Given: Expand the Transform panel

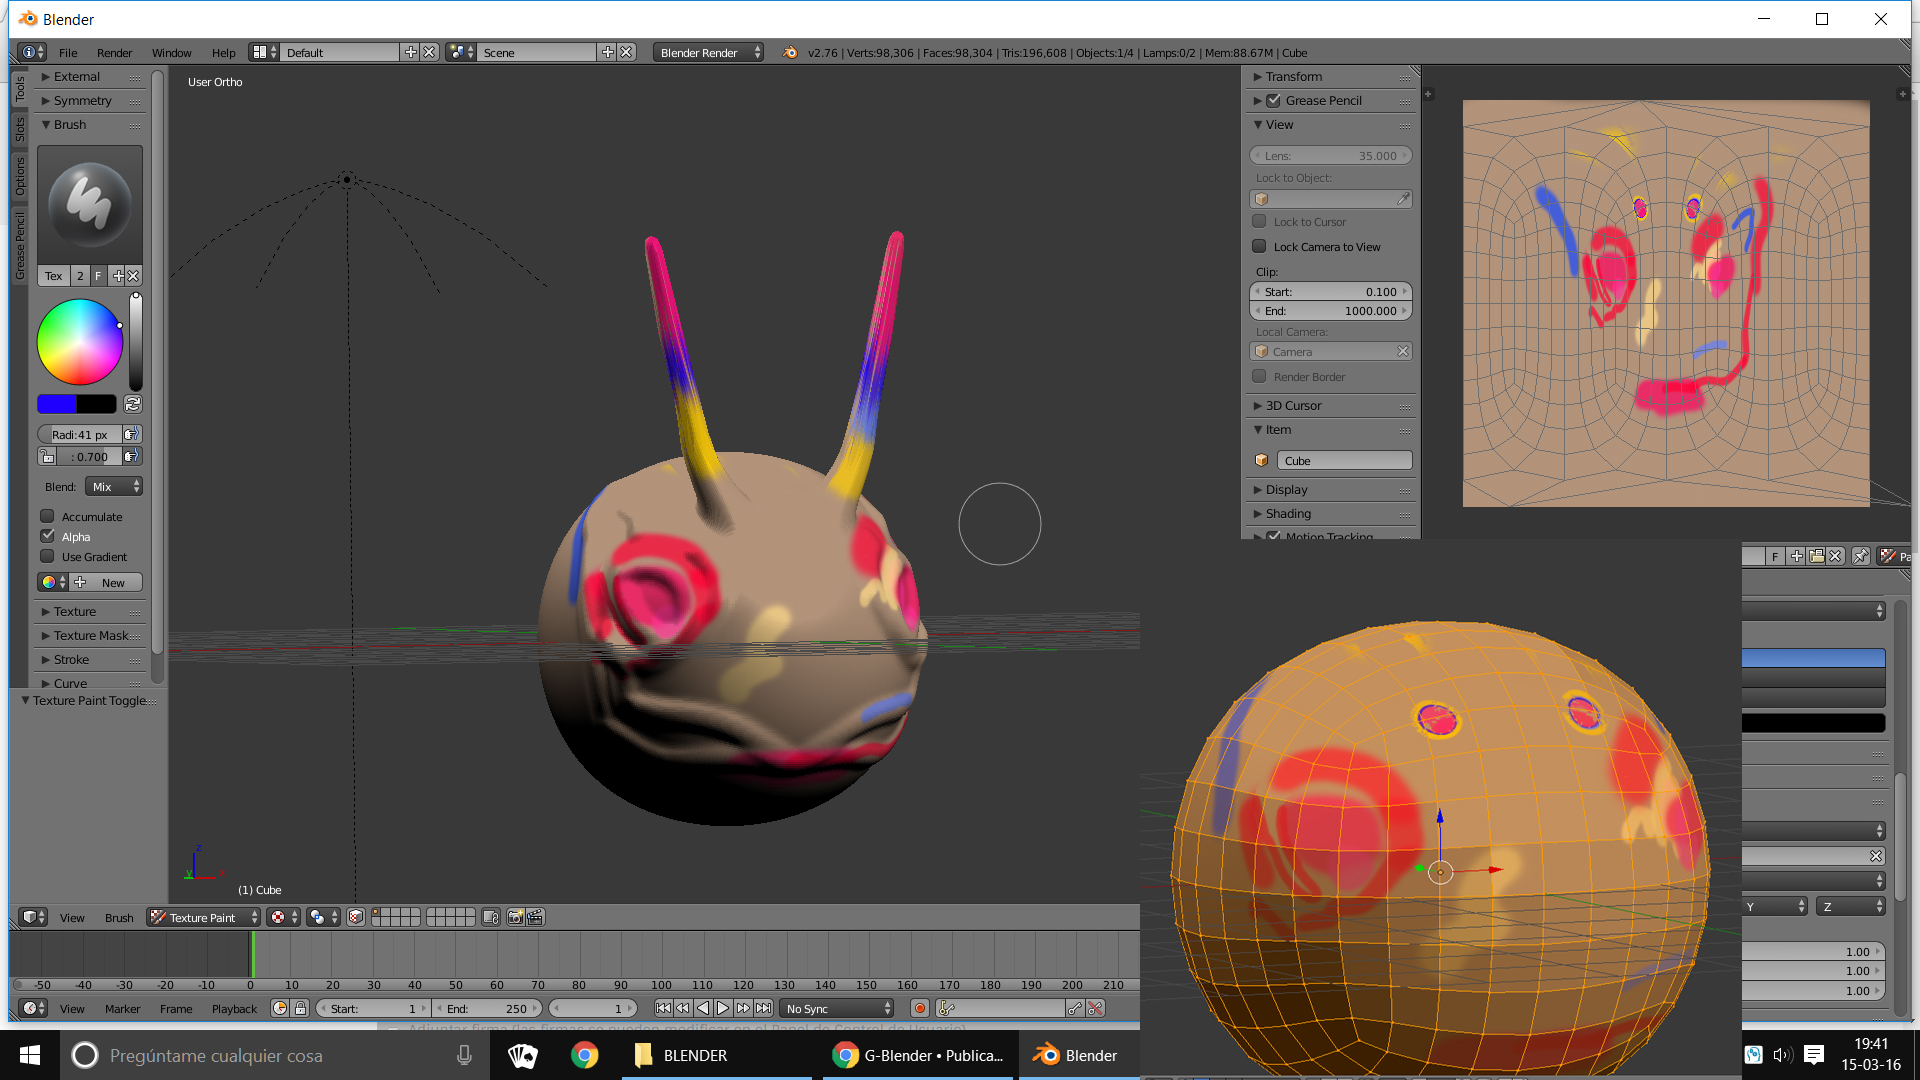Looking at the screenshot, I should pos(1293,76).
